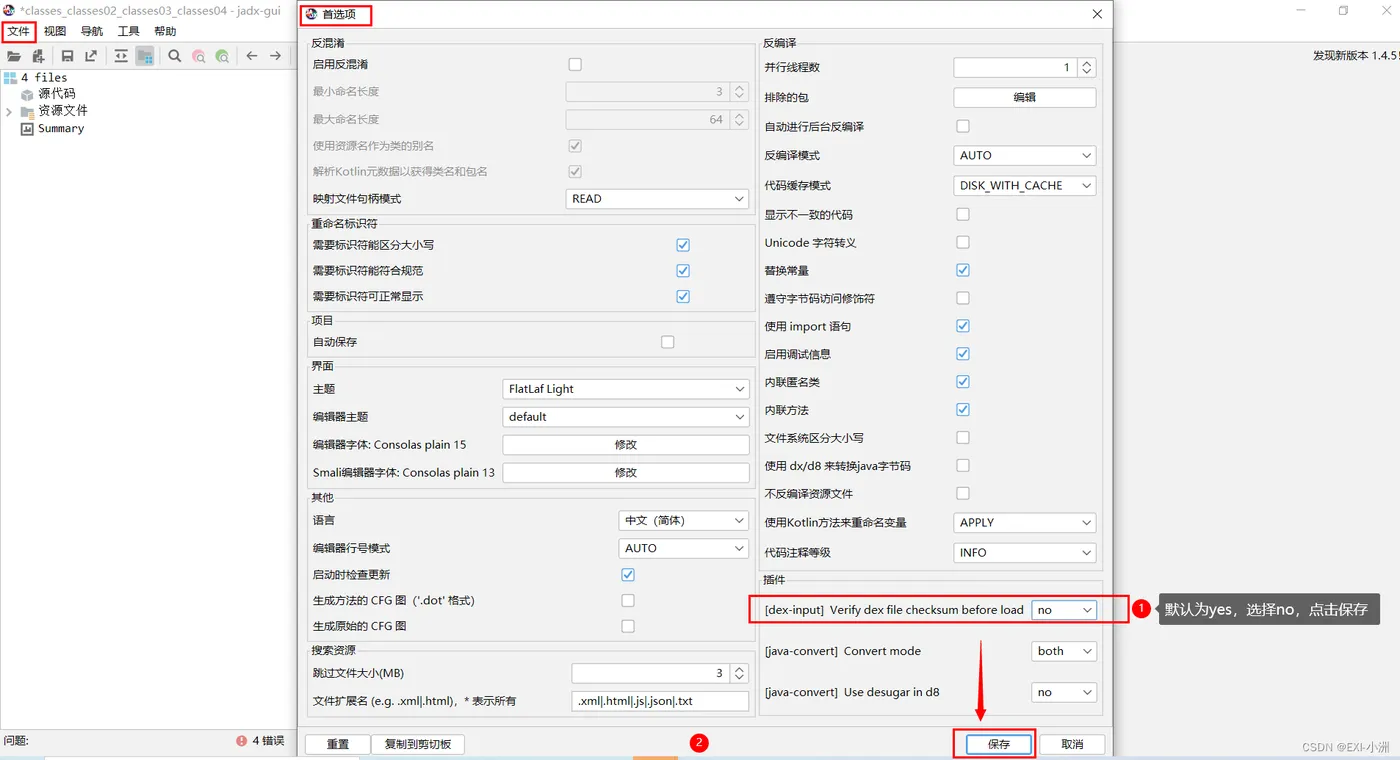Open the Use desugar in d8 dropdown
This screenshot has width=1400, height=760.
(1064, 692)
